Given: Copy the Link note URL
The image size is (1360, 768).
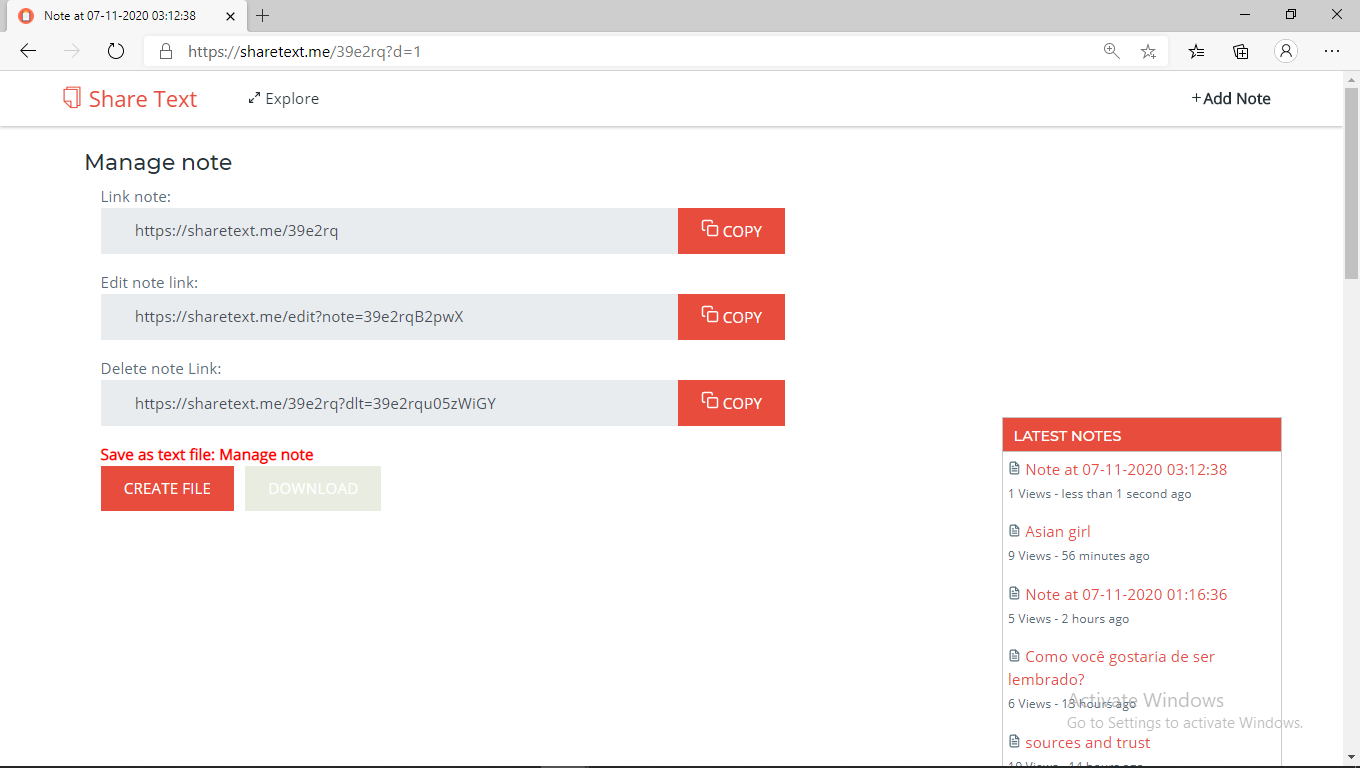Looking at the screenshot, I should 731,231.
